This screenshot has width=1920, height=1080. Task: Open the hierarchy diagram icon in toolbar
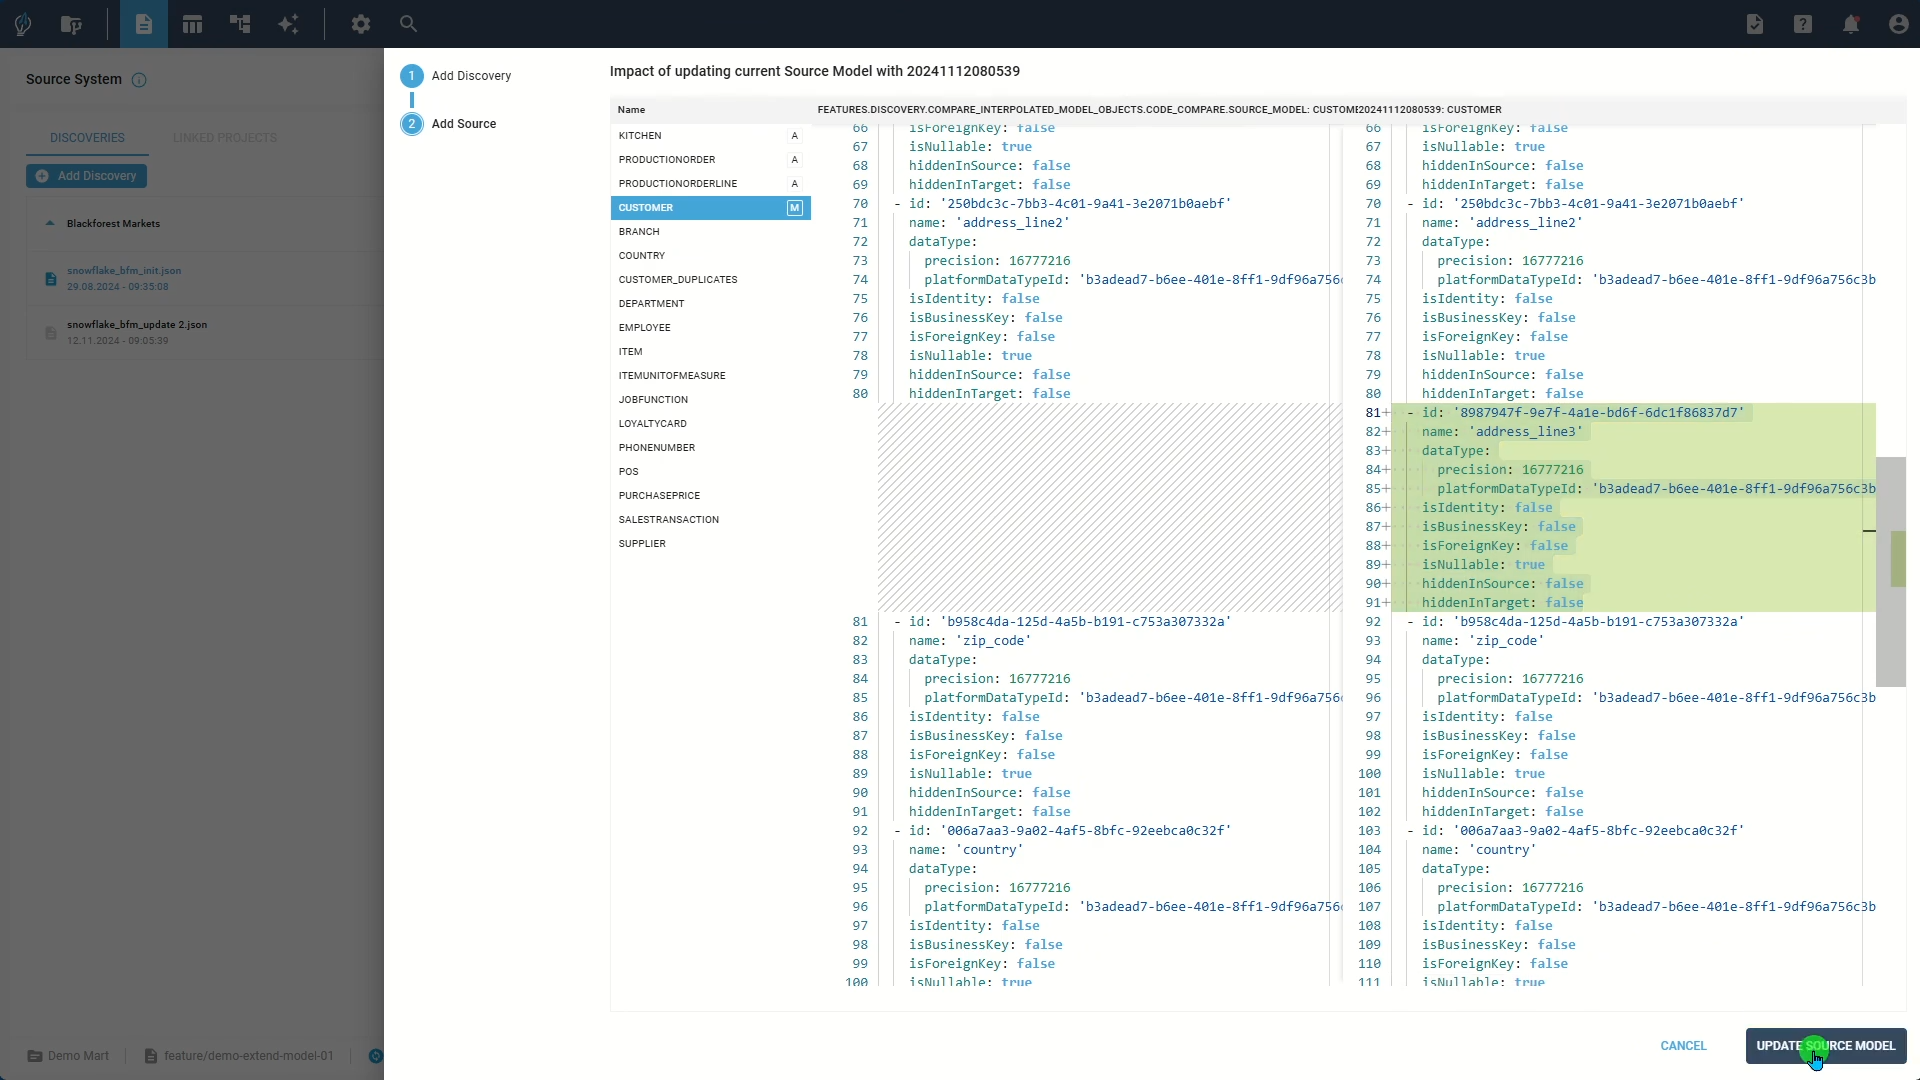click(240, 24)
